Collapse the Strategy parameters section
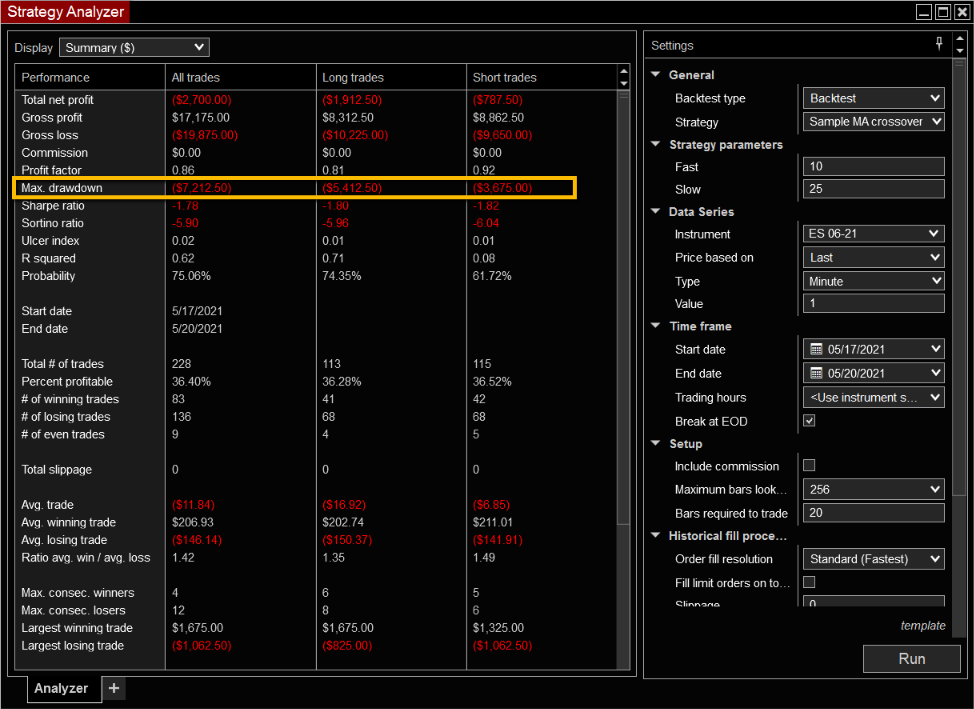Viewport: 974px width, 709px height. tap(655, 144)
